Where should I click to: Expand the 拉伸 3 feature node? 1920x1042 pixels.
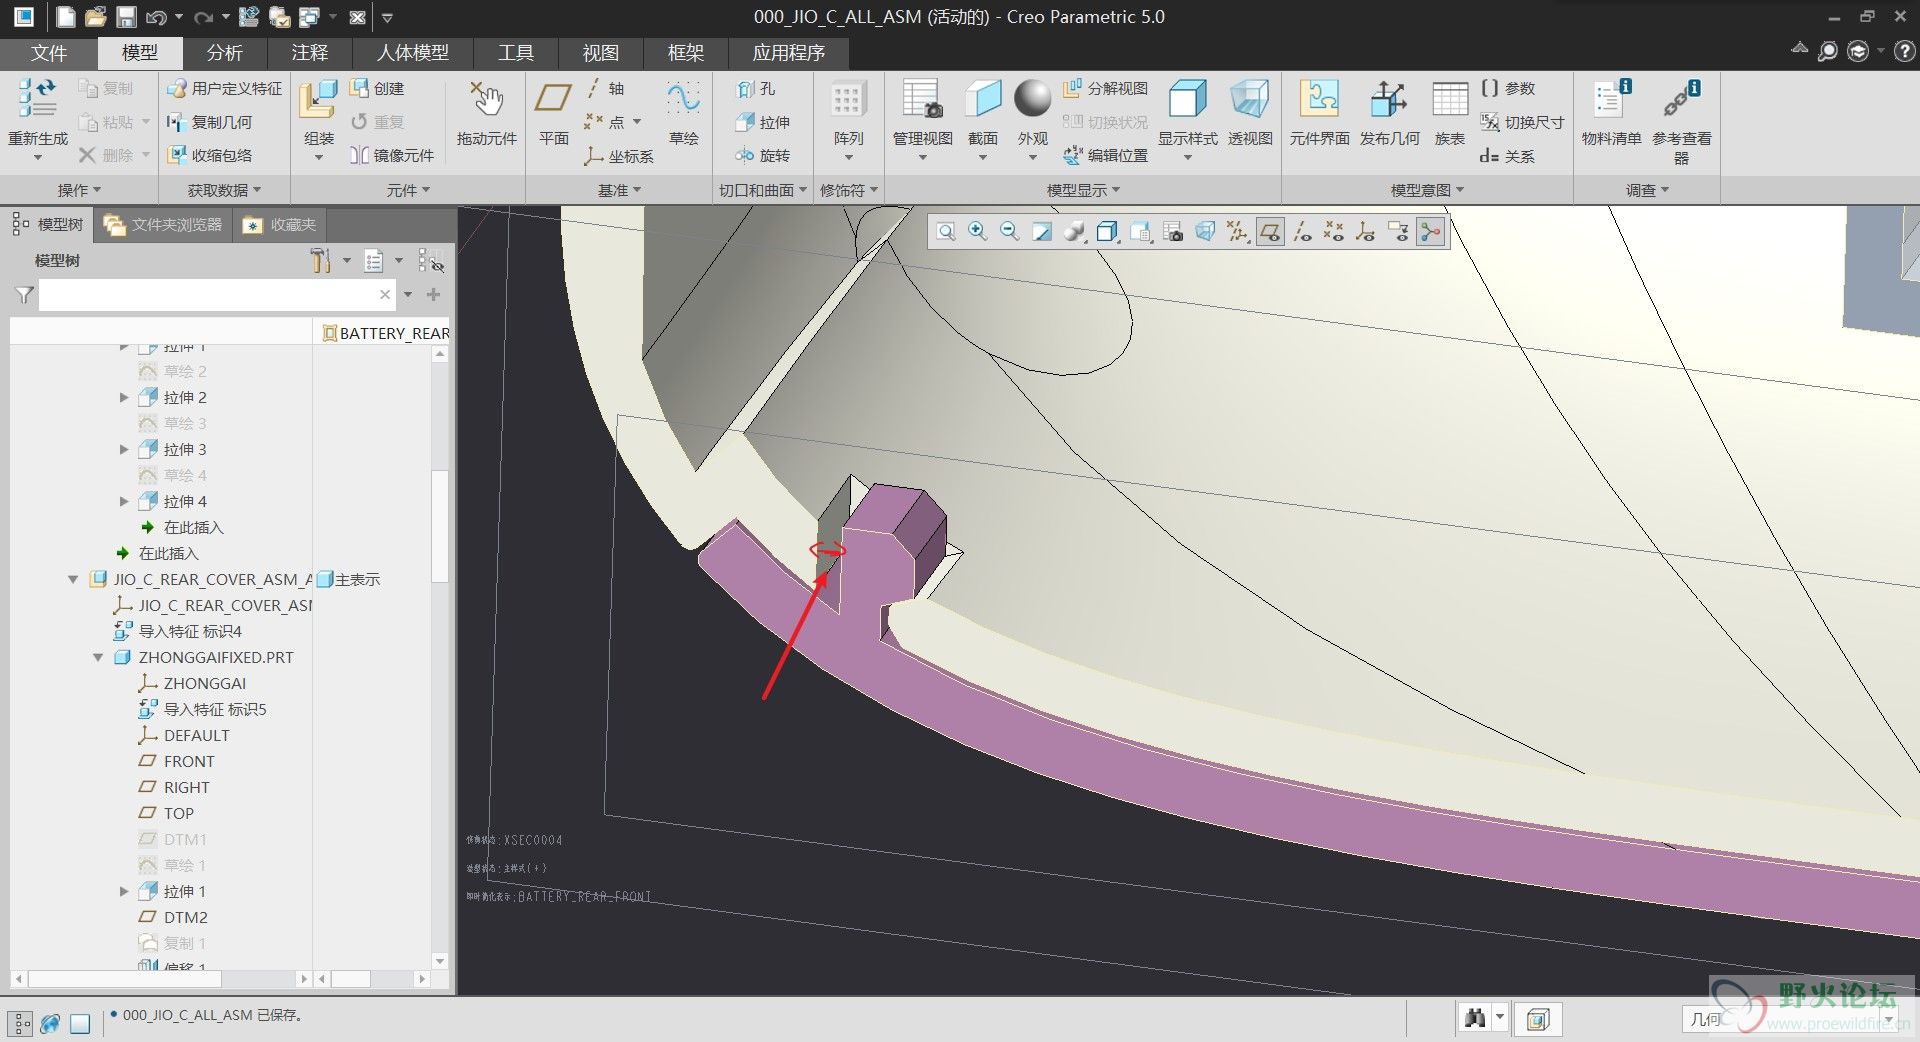(x=124, y=450)
